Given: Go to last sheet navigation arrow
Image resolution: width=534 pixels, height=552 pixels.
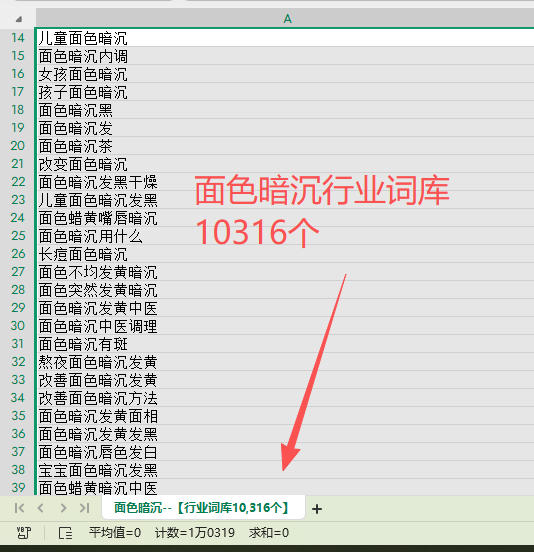Looking at the screenshot, I should [x=84, y=508].
